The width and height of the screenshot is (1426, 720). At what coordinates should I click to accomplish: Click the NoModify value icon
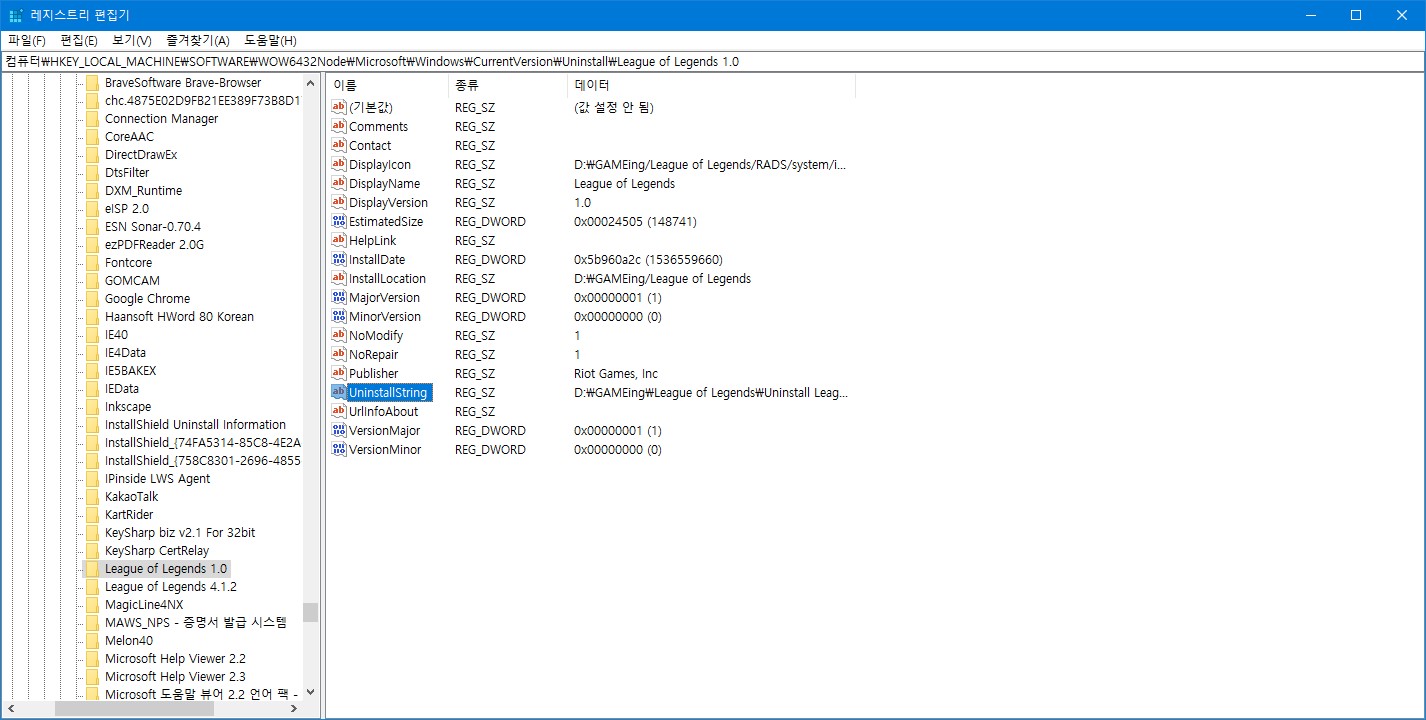click(339, 335)
